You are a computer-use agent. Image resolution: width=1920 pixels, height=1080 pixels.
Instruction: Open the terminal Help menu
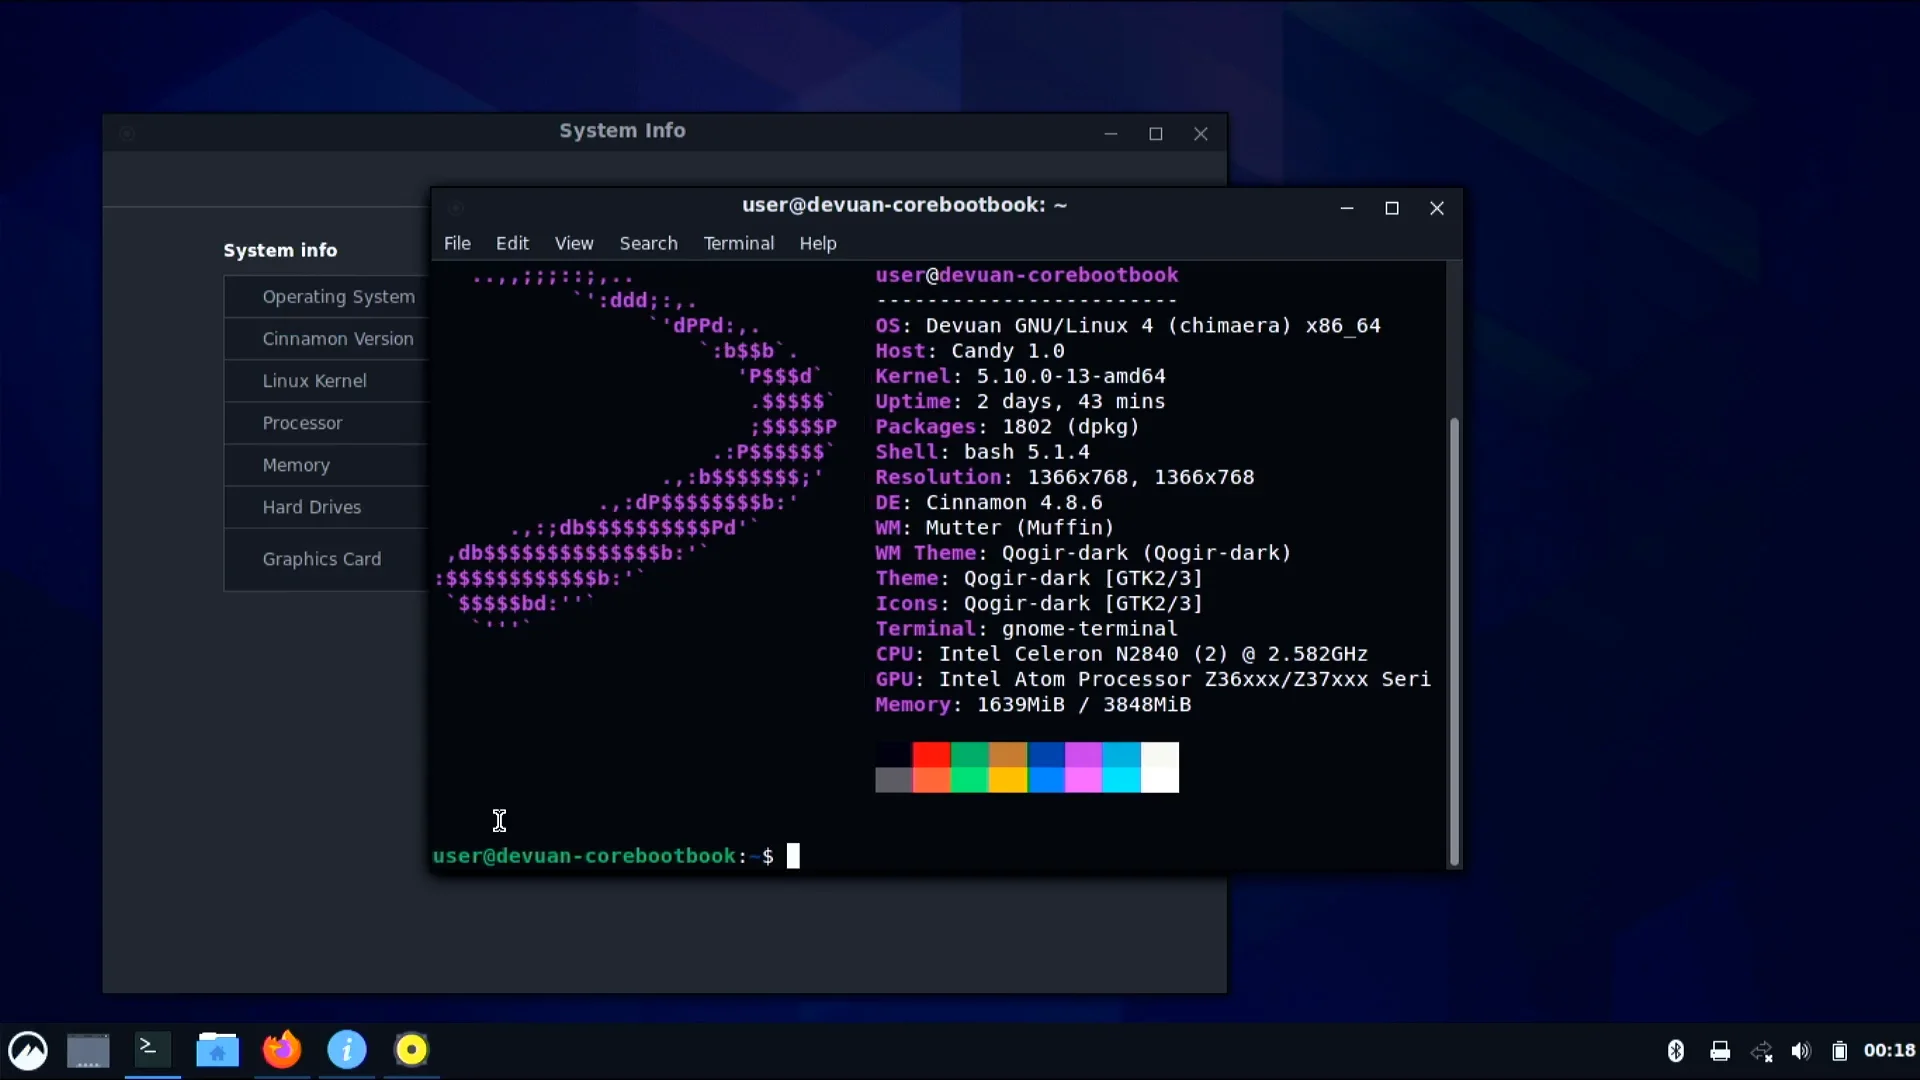coord(817,243)
